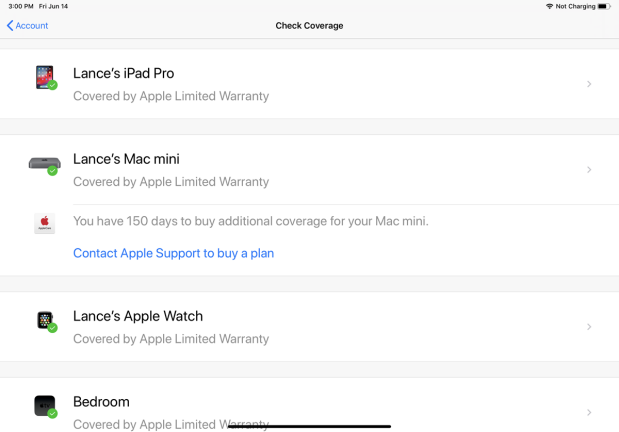The width and height of the screenshot is (619, 432).
Task: Tap the battery indicator icon
Action: pyautogui.click(x=604, y=6)
